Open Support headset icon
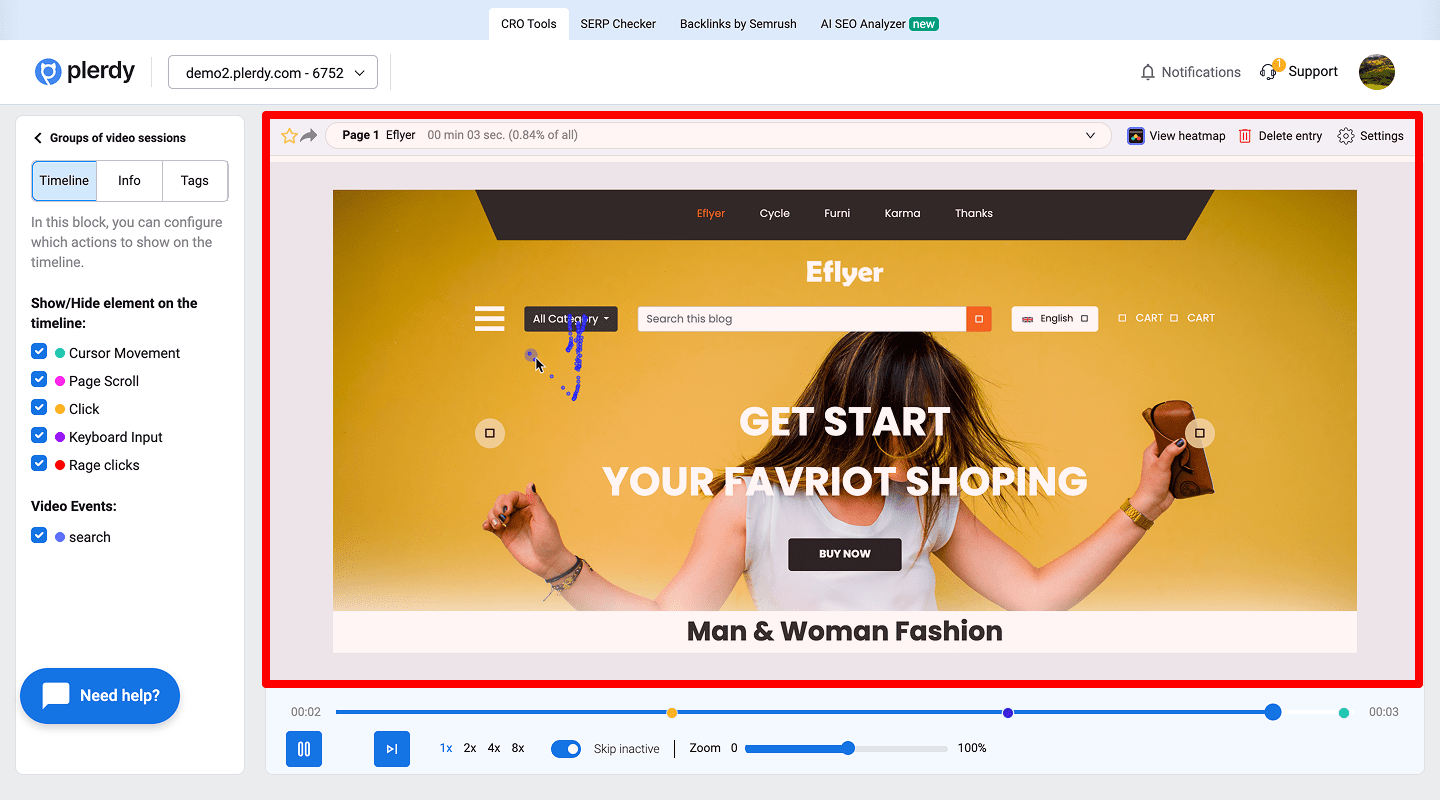 click(1269, 72)
